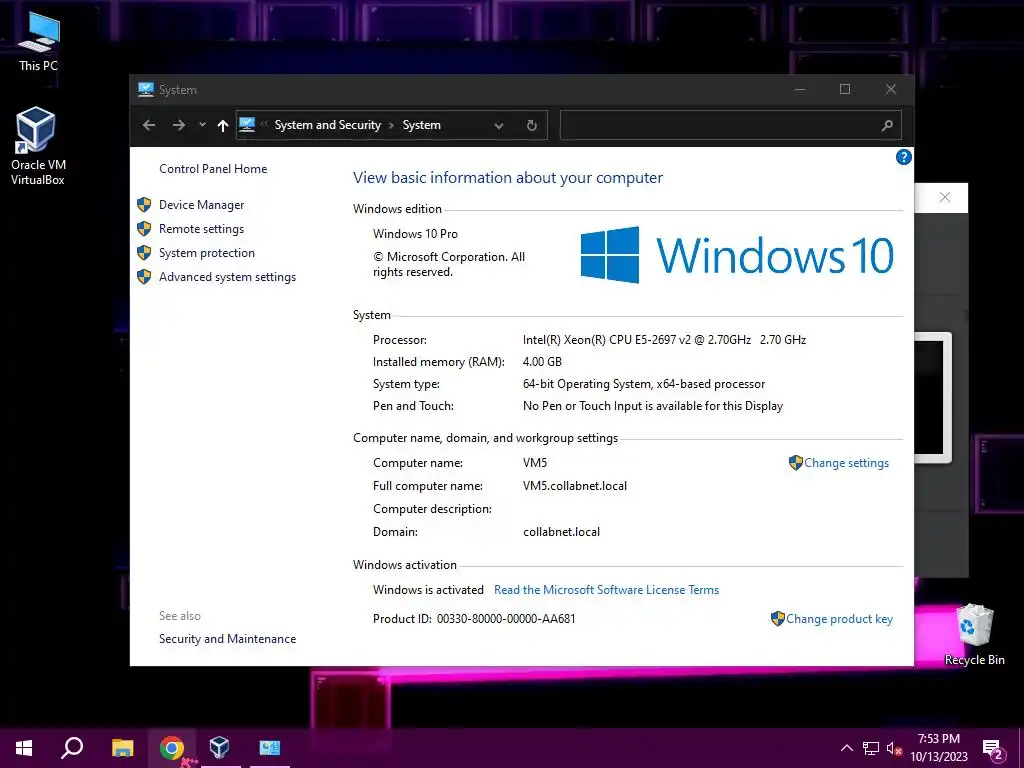Click the shield icon beside Remote settings
The width and height of the screenshot is (1024, 768).
(x=144, y=229)
